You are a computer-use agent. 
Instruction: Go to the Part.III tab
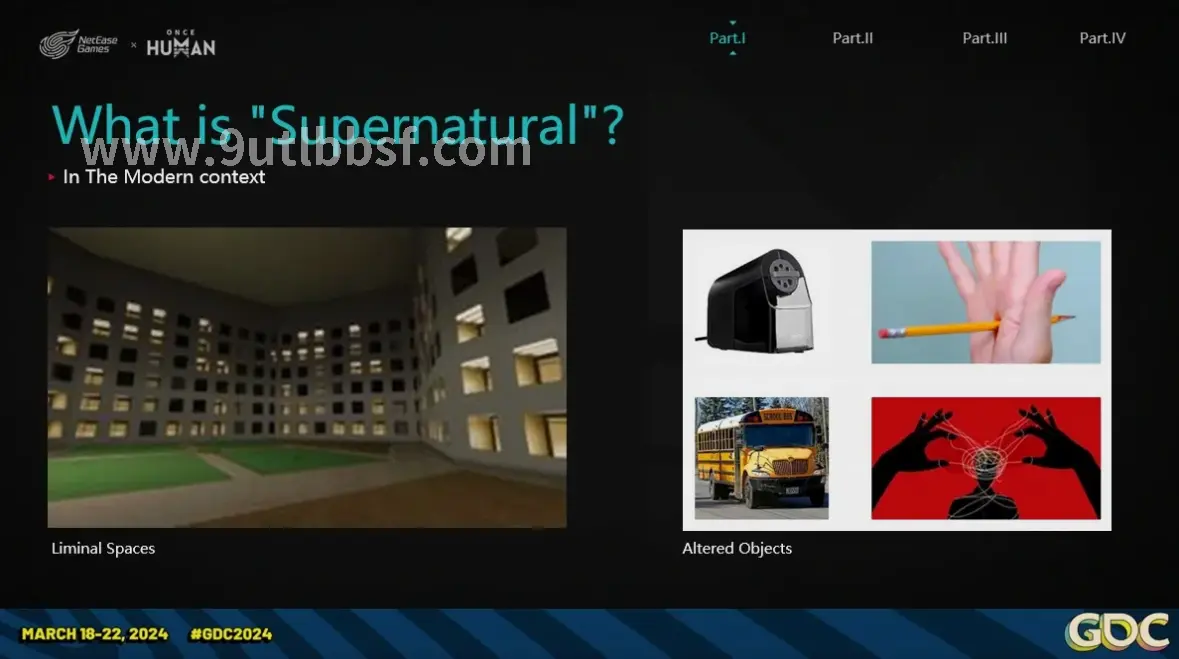coord(984,39)
